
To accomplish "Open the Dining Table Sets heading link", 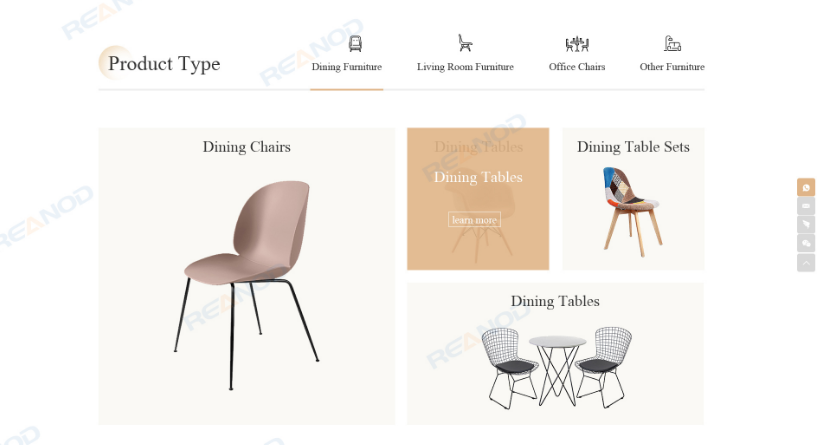I will click(x=633, y=147).
